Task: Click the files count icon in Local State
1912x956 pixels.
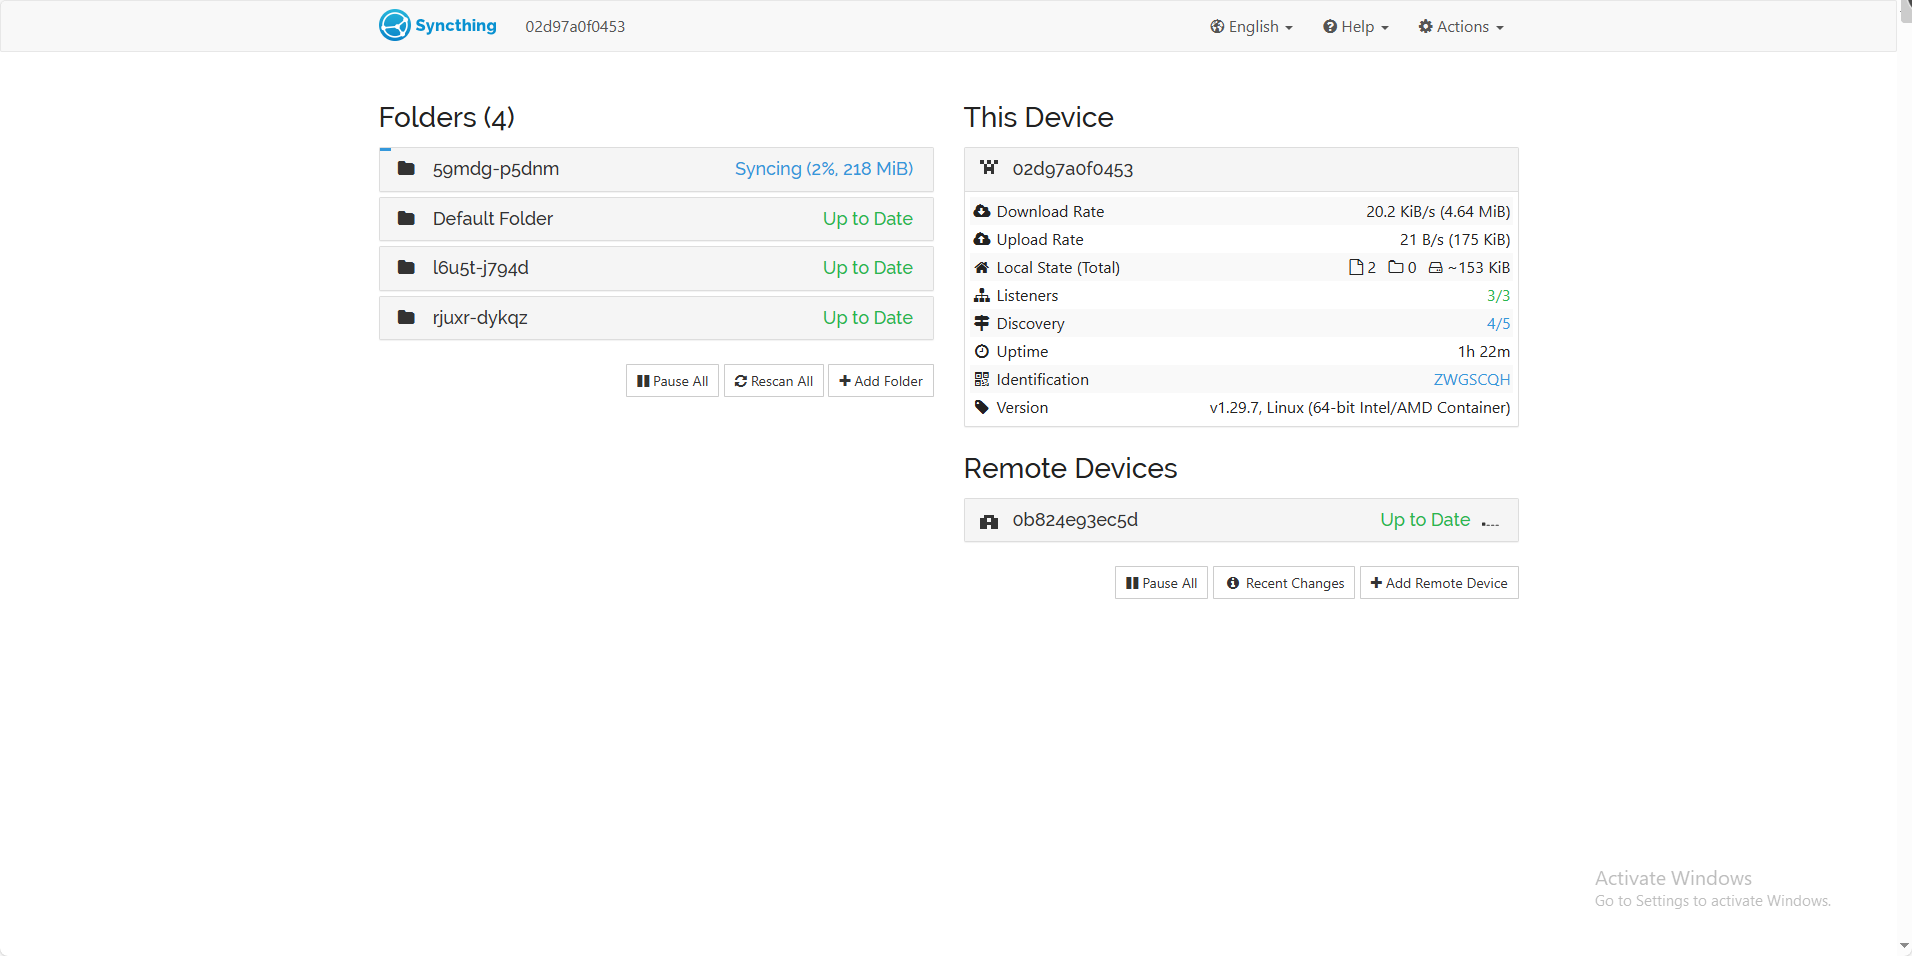Action: (1356, 267)
